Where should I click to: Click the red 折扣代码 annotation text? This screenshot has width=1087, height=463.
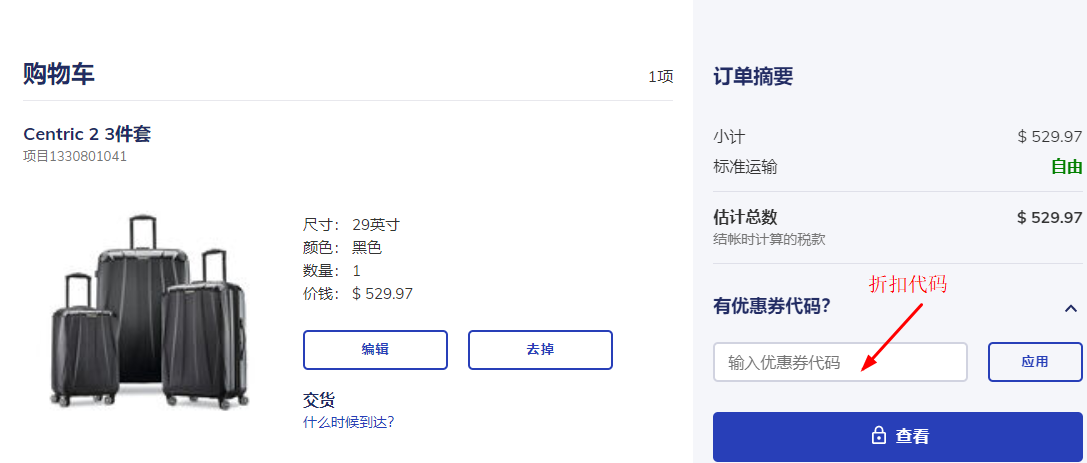[907, 284]
